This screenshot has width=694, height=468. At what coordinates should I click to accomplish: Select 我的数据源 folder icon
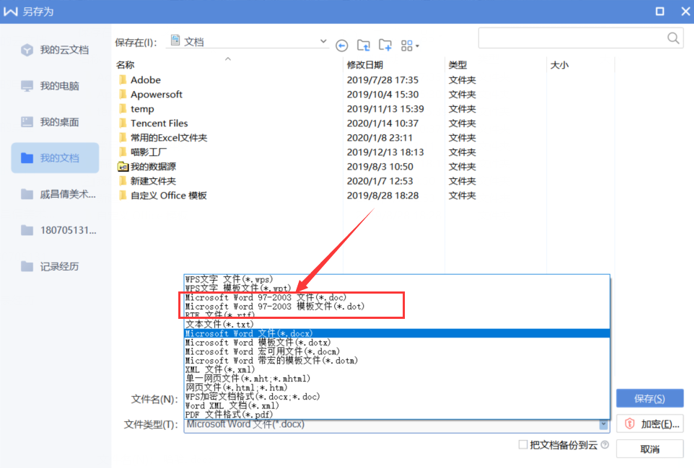point(123,166)
